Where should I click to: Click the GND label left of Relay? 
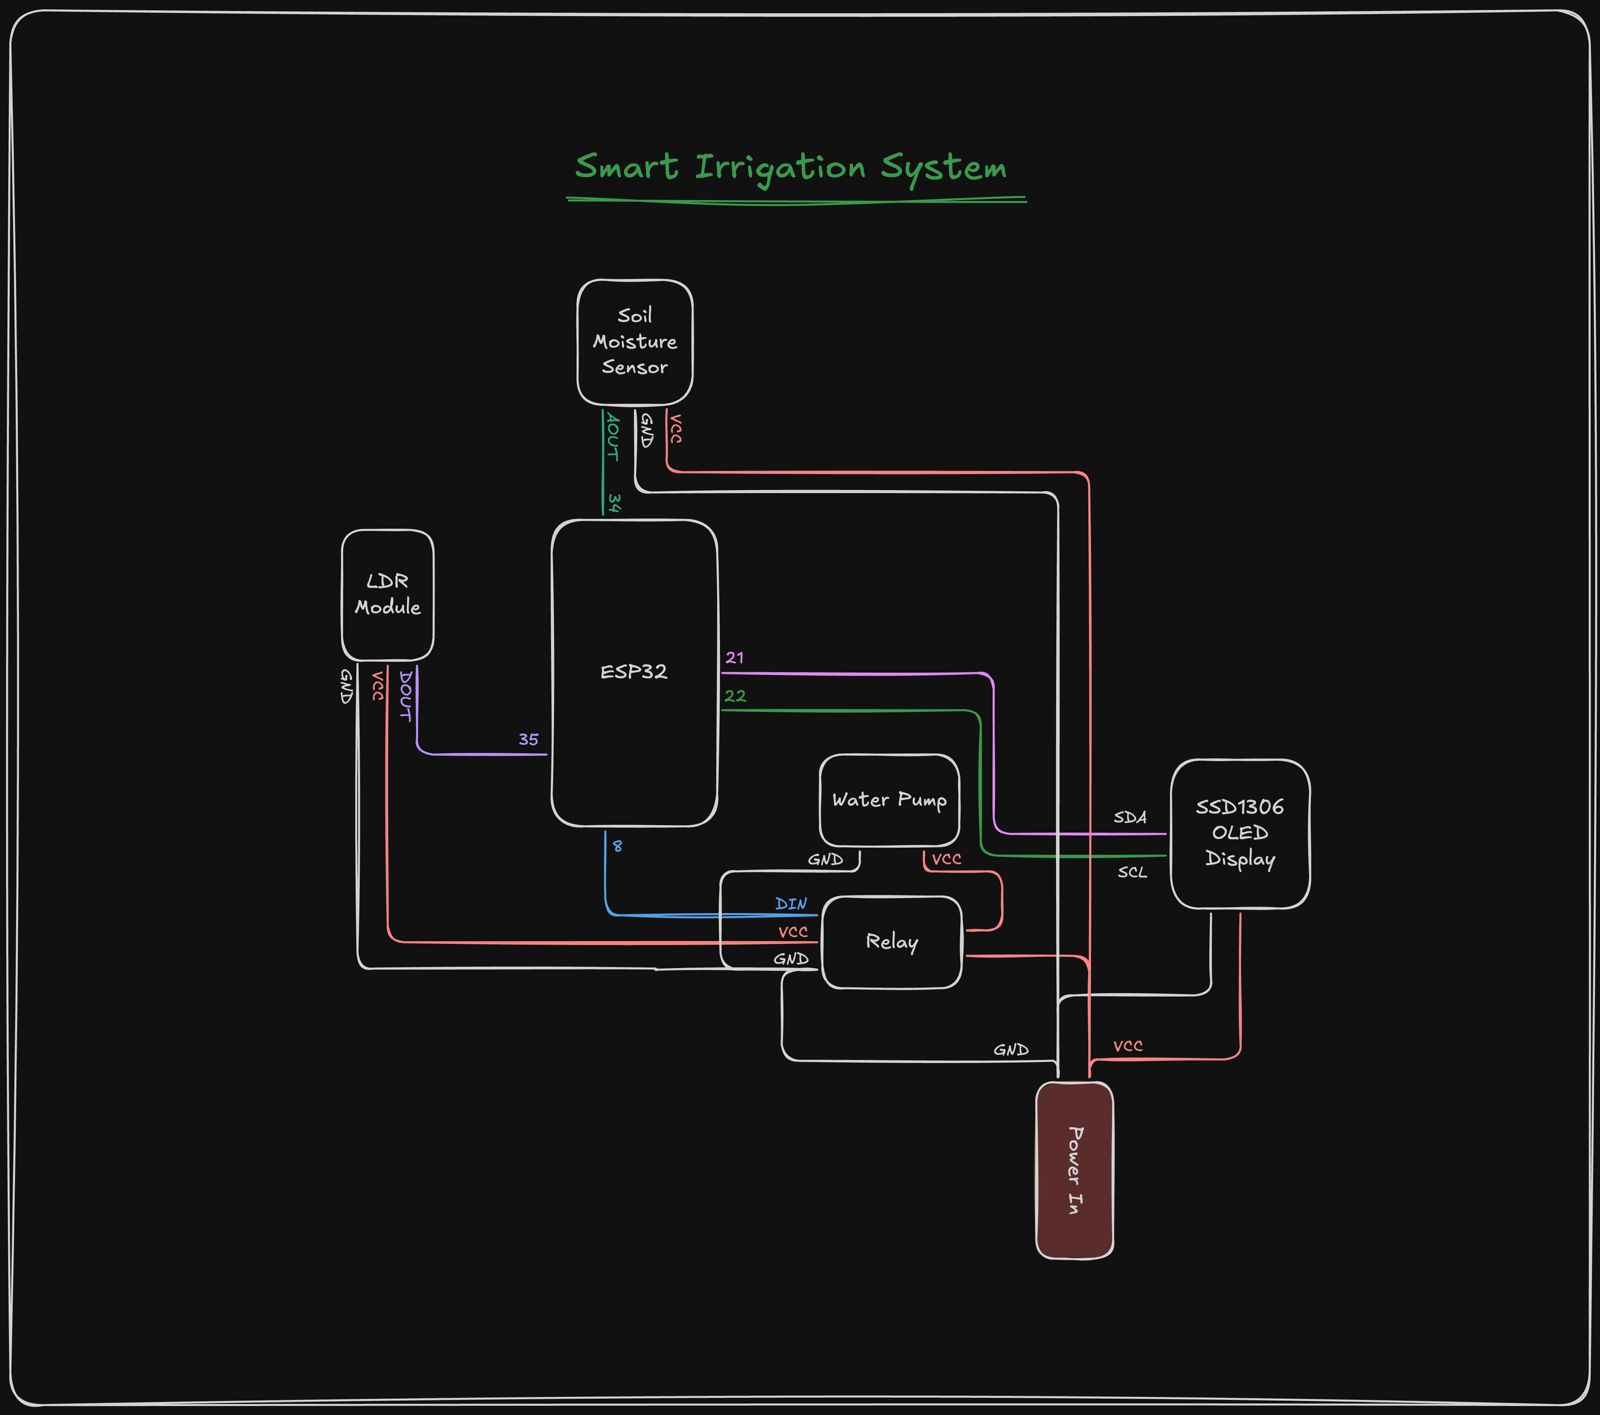point(791,959)
